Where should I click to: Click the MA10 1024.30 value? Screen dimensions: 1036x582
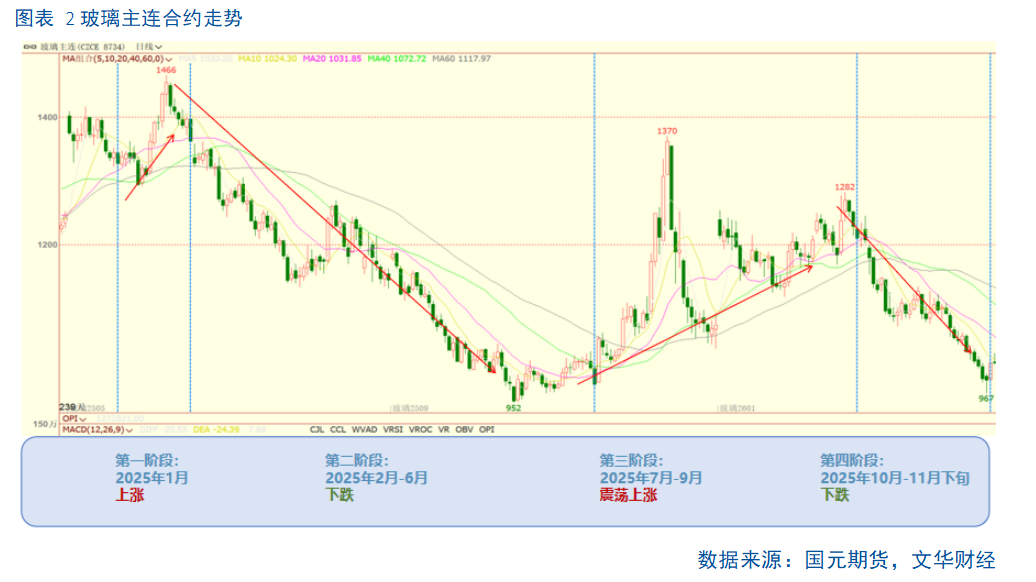268,59
